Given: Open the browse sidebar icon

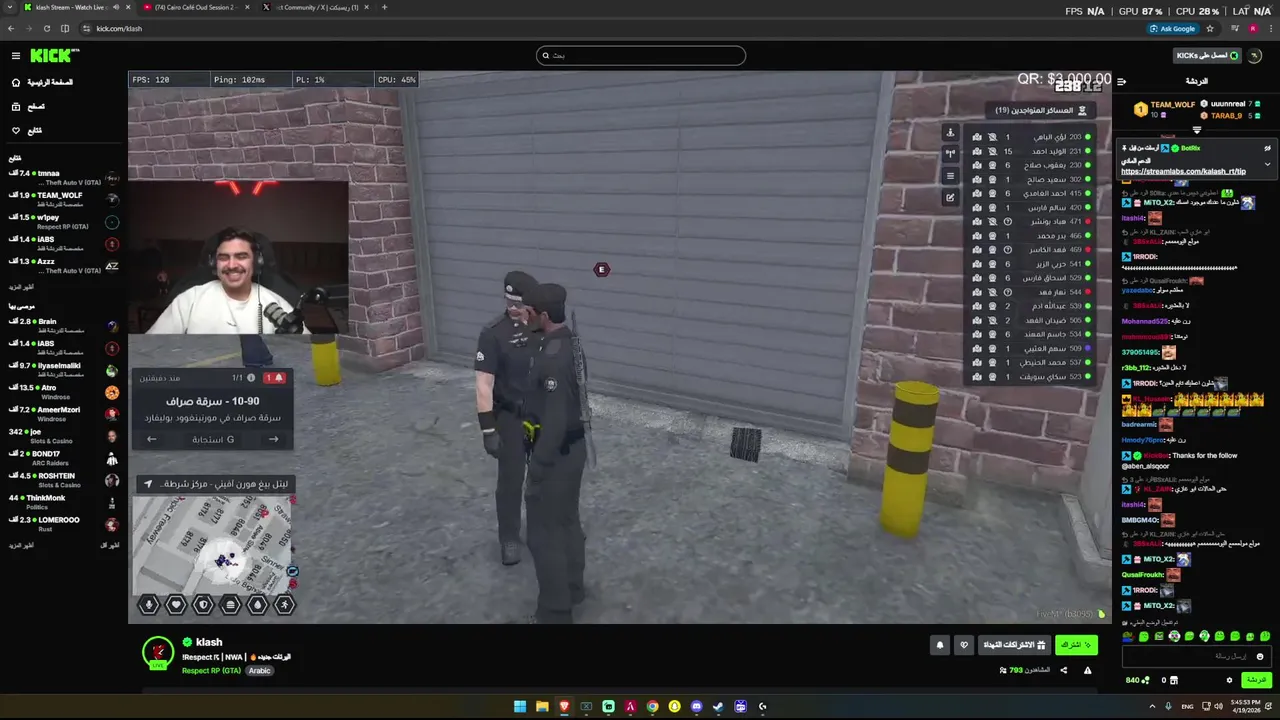Looking at the screenshot, I should click(x=16, y=106).
